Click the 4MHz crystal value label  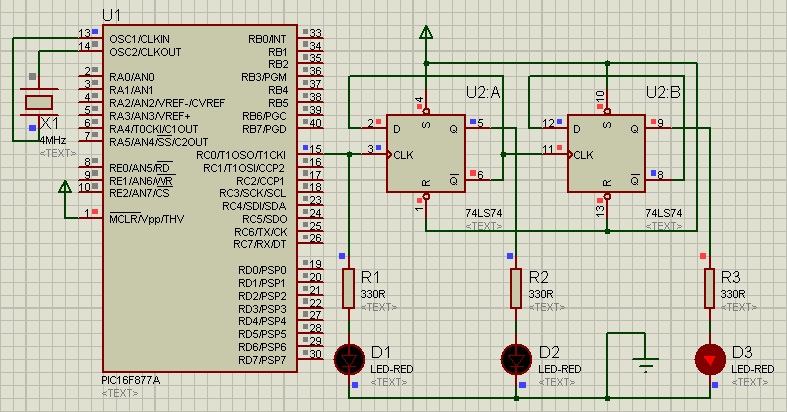pyautogui.click(x=53, y=141)
